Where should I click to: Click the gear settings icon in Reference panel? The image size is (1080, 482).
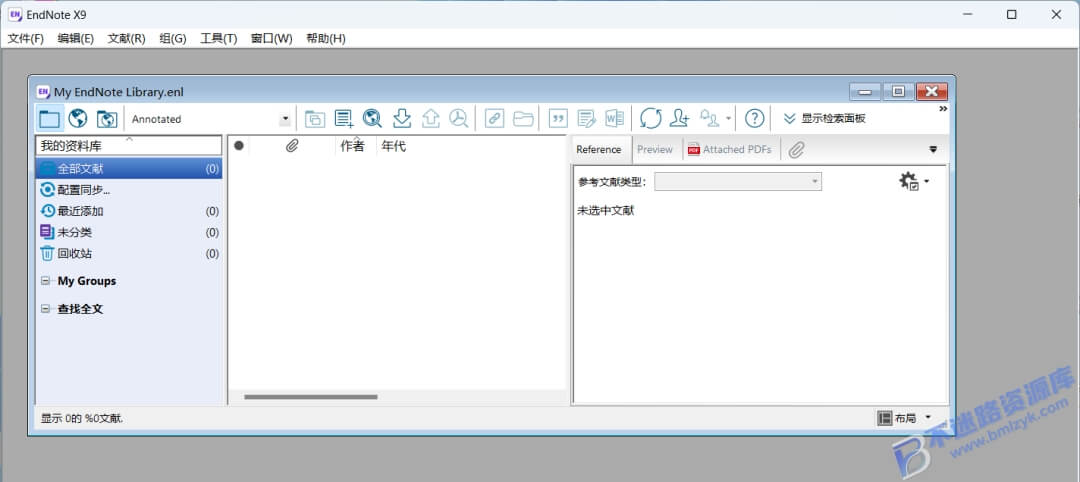pyautogui.click(x=909, y=181)
